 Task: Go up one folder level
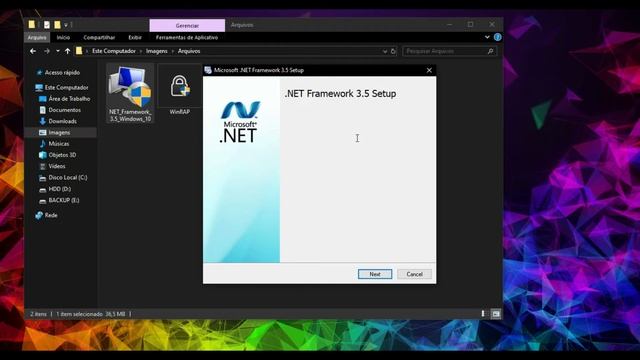pos(67,51)
